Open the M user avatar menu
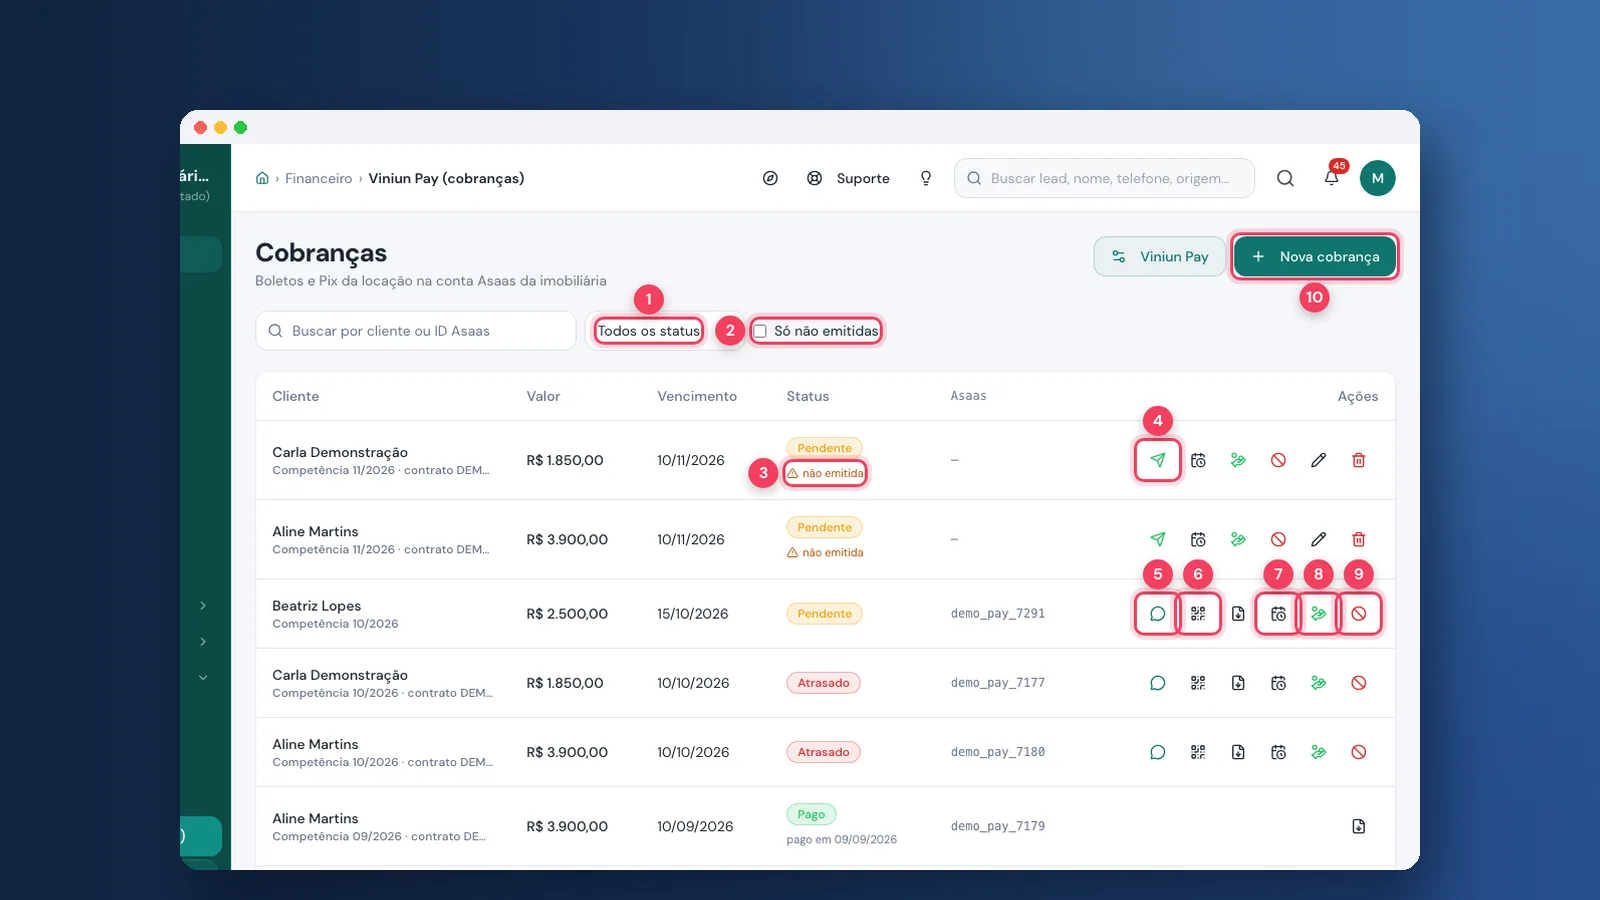 [1377, 178]
